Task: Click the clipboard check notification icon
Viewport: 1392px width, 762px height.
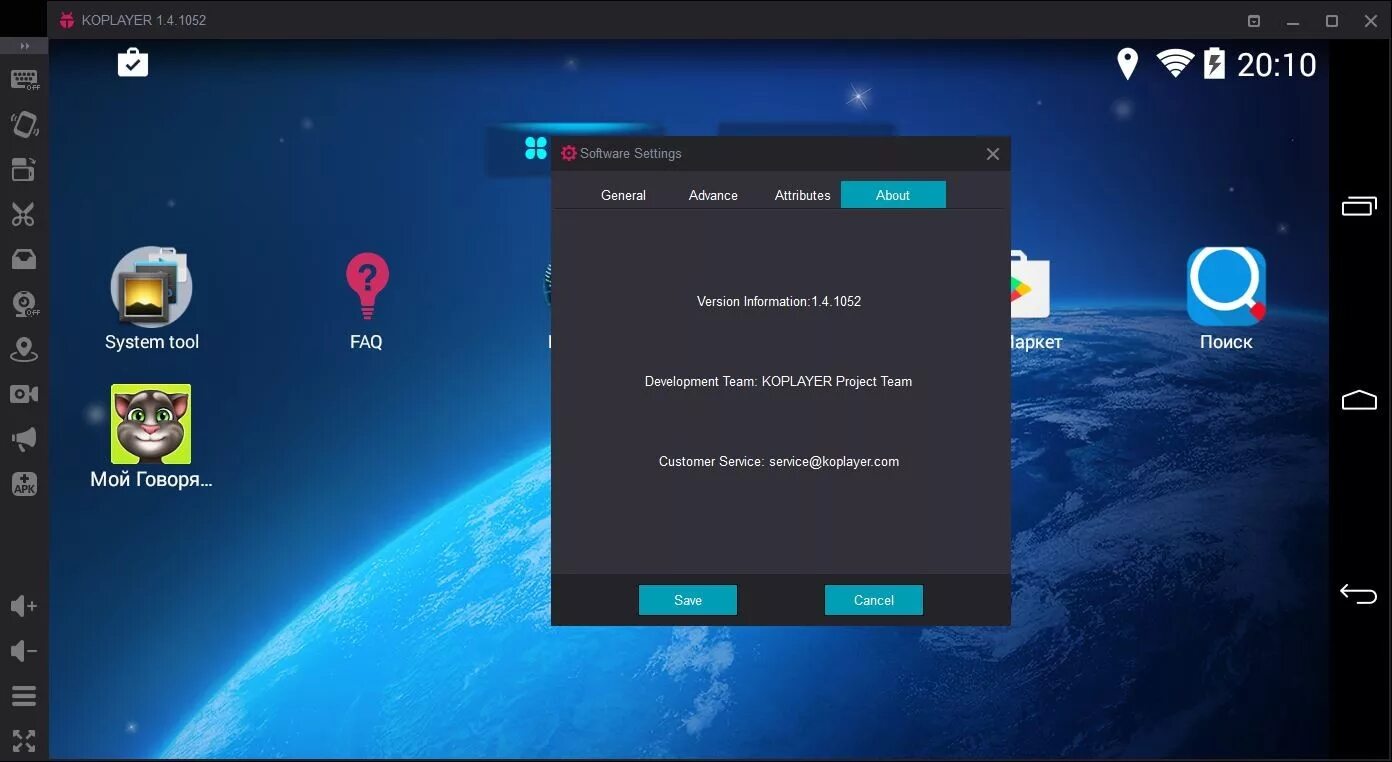Action: (x=133, y=62)
